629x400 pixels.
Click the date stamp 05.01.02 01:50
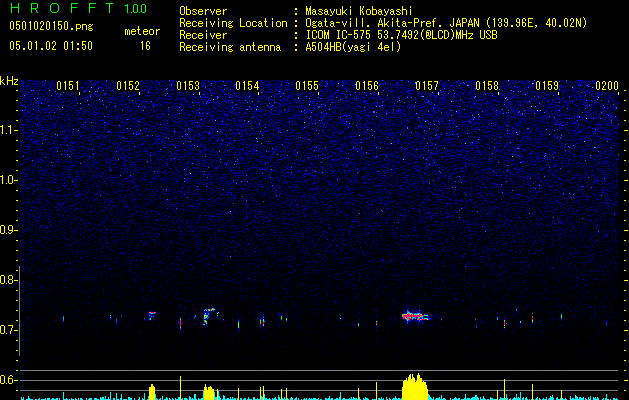coord(51,46)
